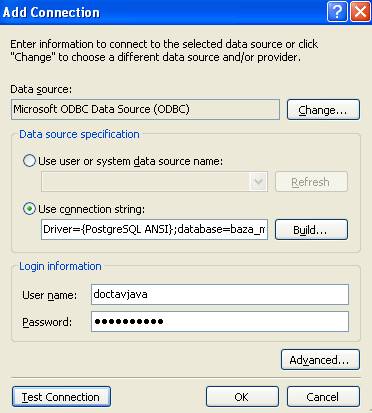Click the empty data source name combo box
The image size is (372, 413).
tap(154, 182)
